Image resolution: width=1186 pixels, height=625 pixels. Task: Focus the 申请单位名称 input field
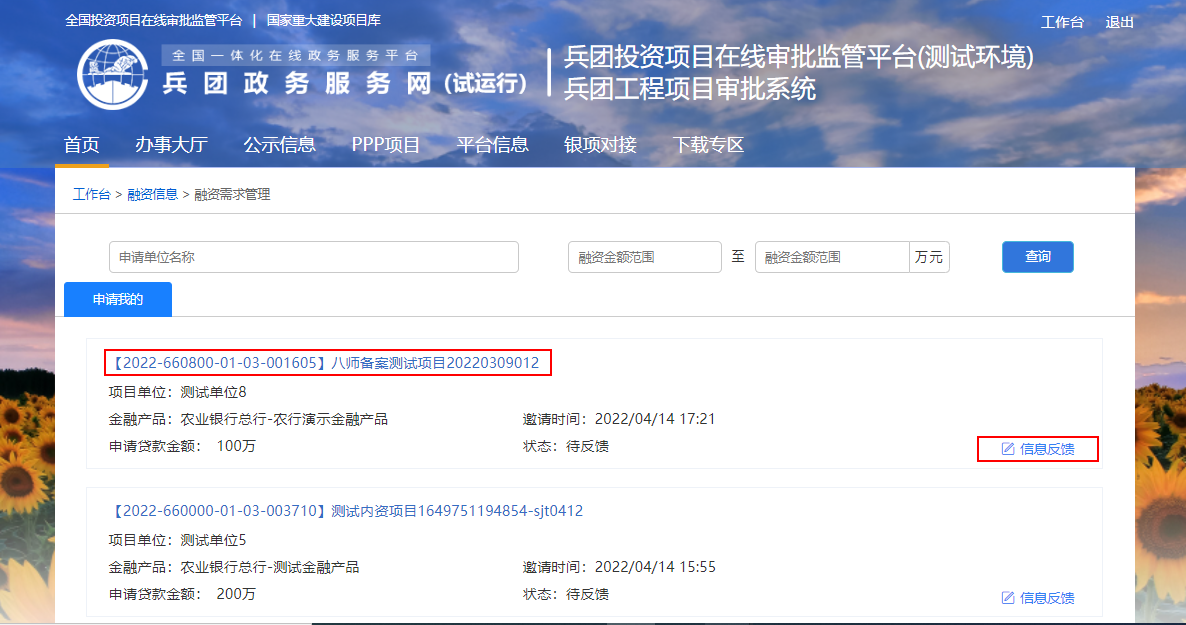pyautogui.click(x=313, y=257)
